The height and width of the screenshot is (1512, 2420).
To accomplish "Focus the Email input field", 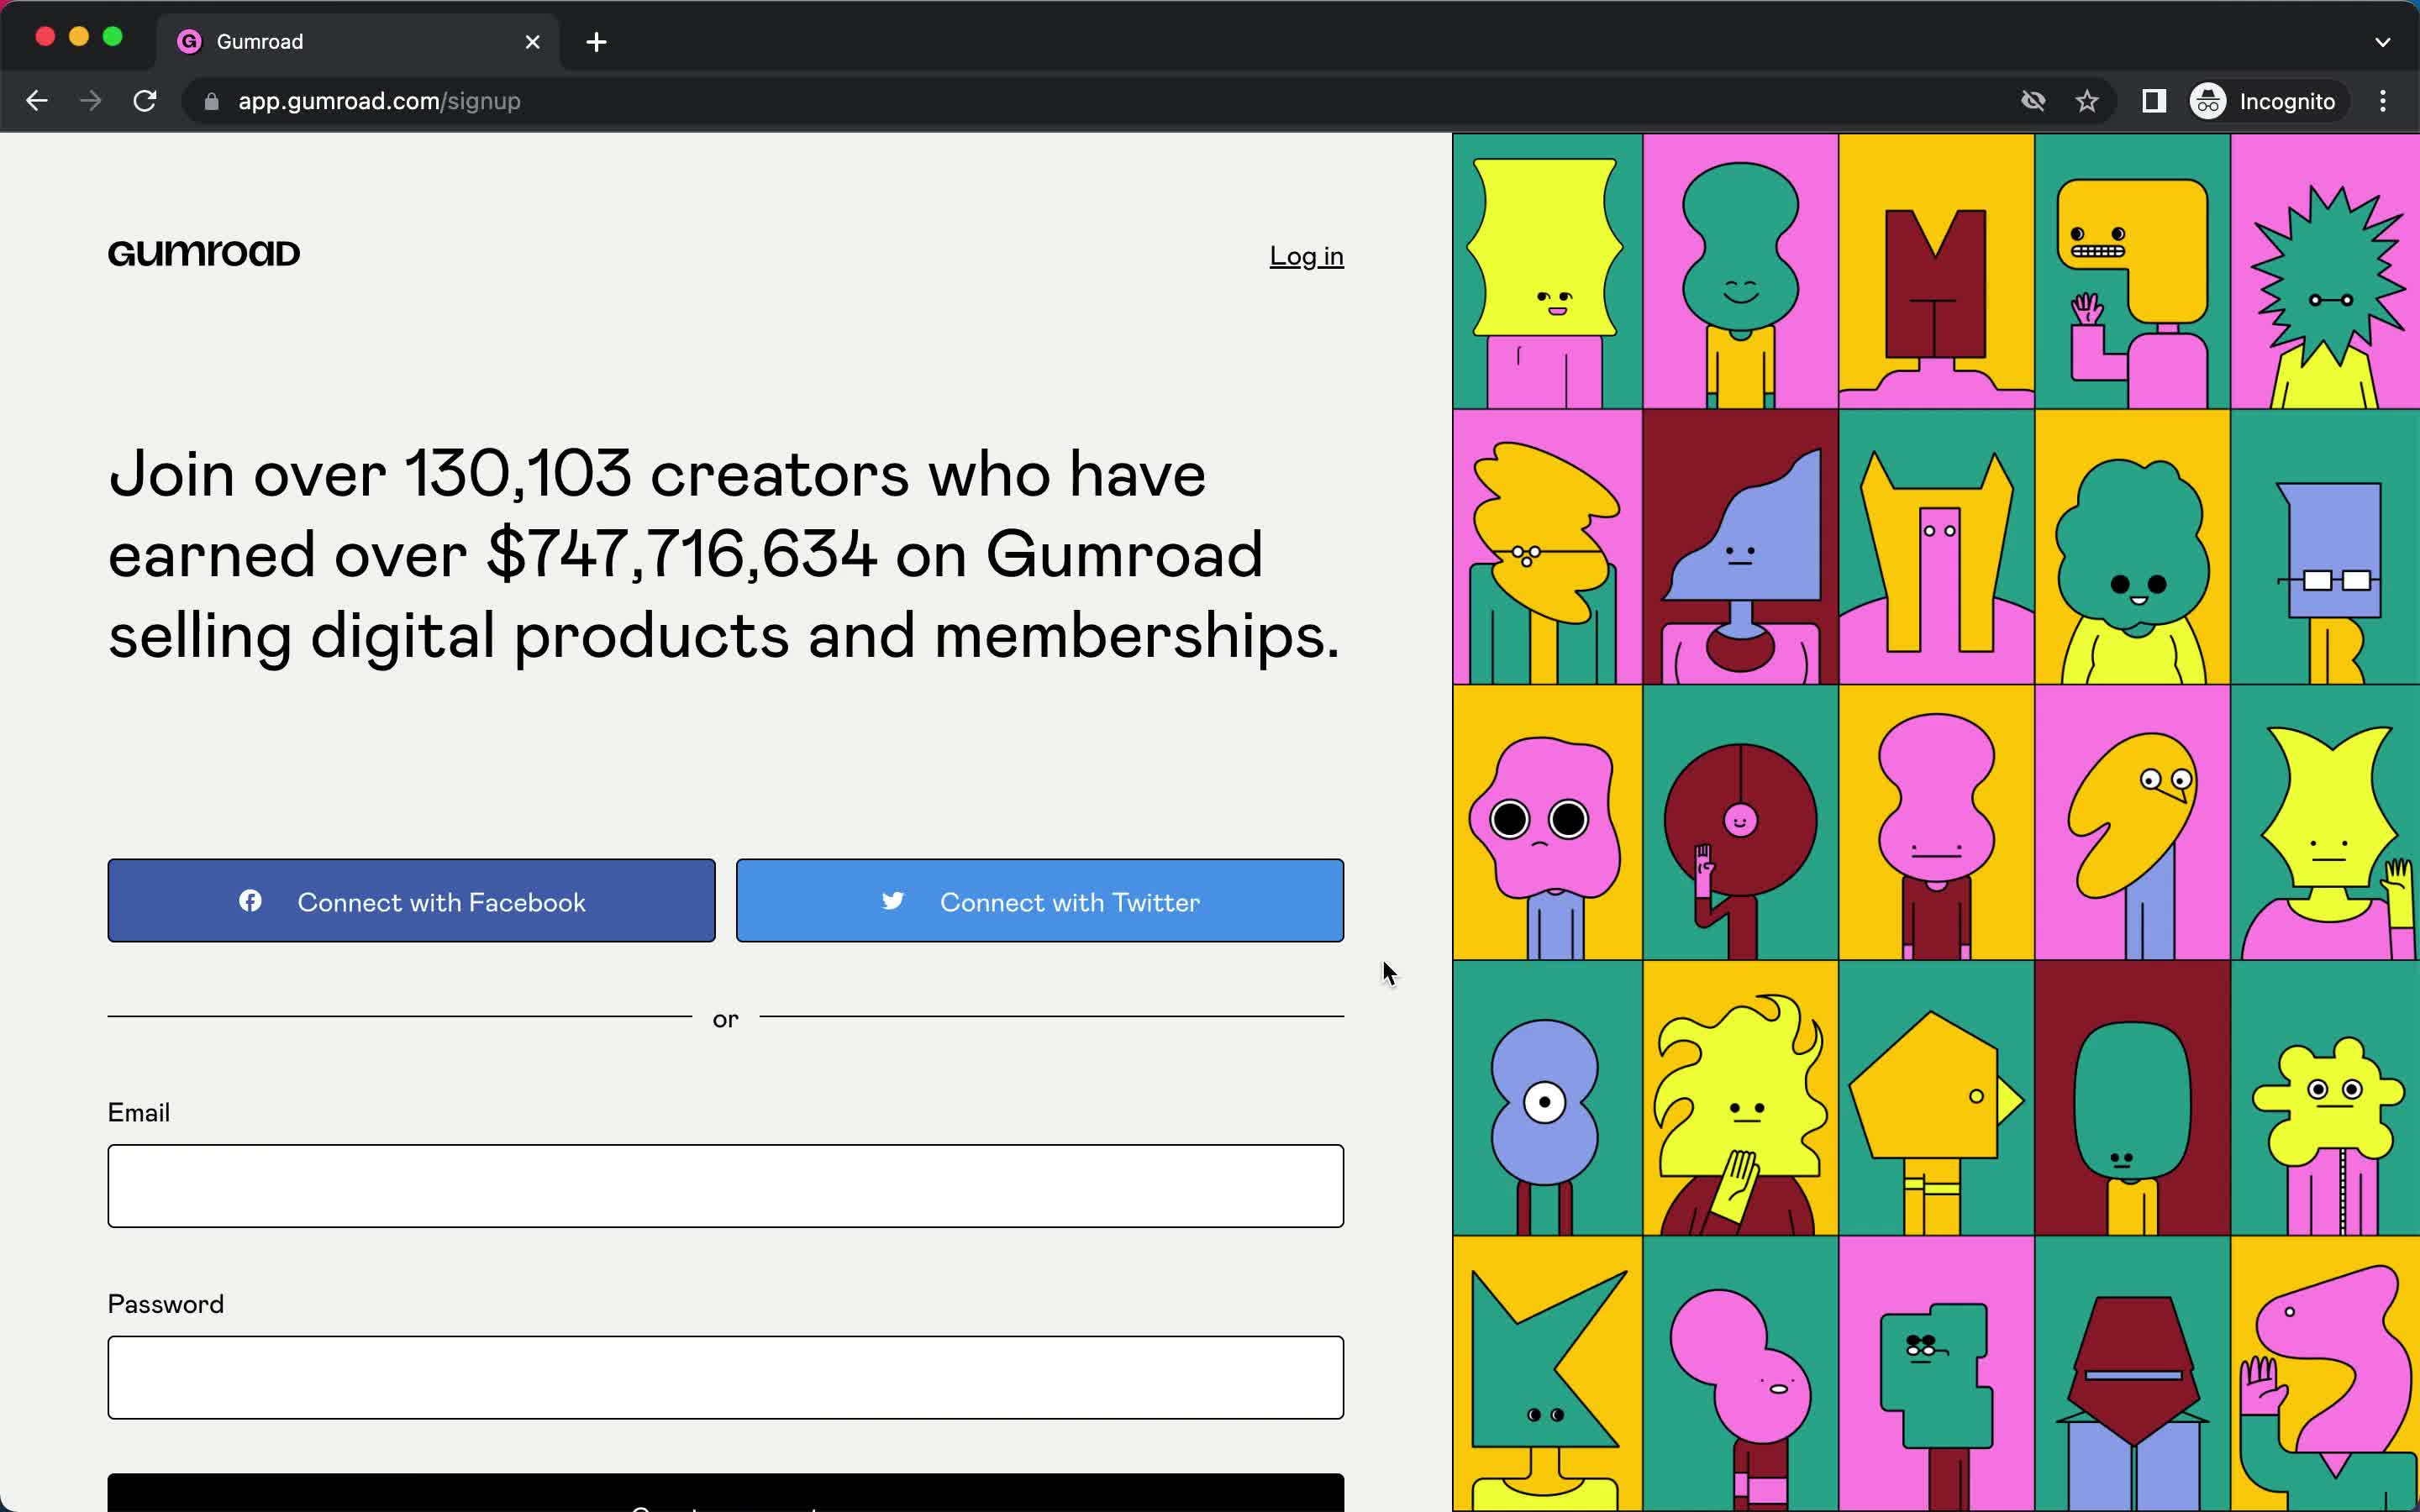I will pos(726,1186).
